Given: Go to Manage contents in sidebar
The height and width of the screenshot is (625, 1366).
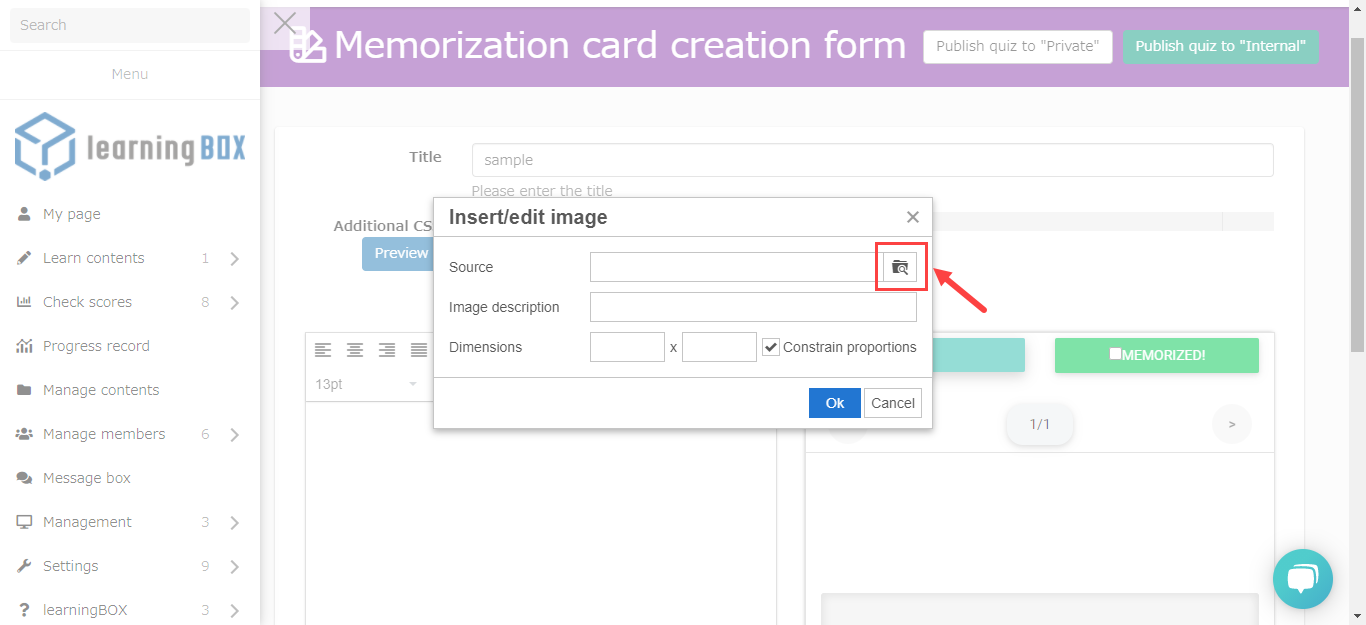Looking at the screenshot, I should (101, 390).
